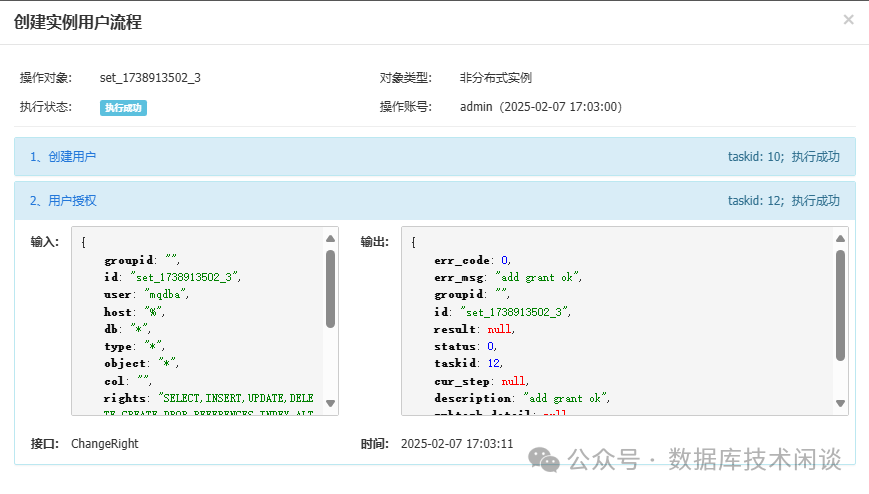The height and width of the screenshot is (494, 869).
Task: Click the input JSON scrollbar thumb
Action: coord(331,288)
